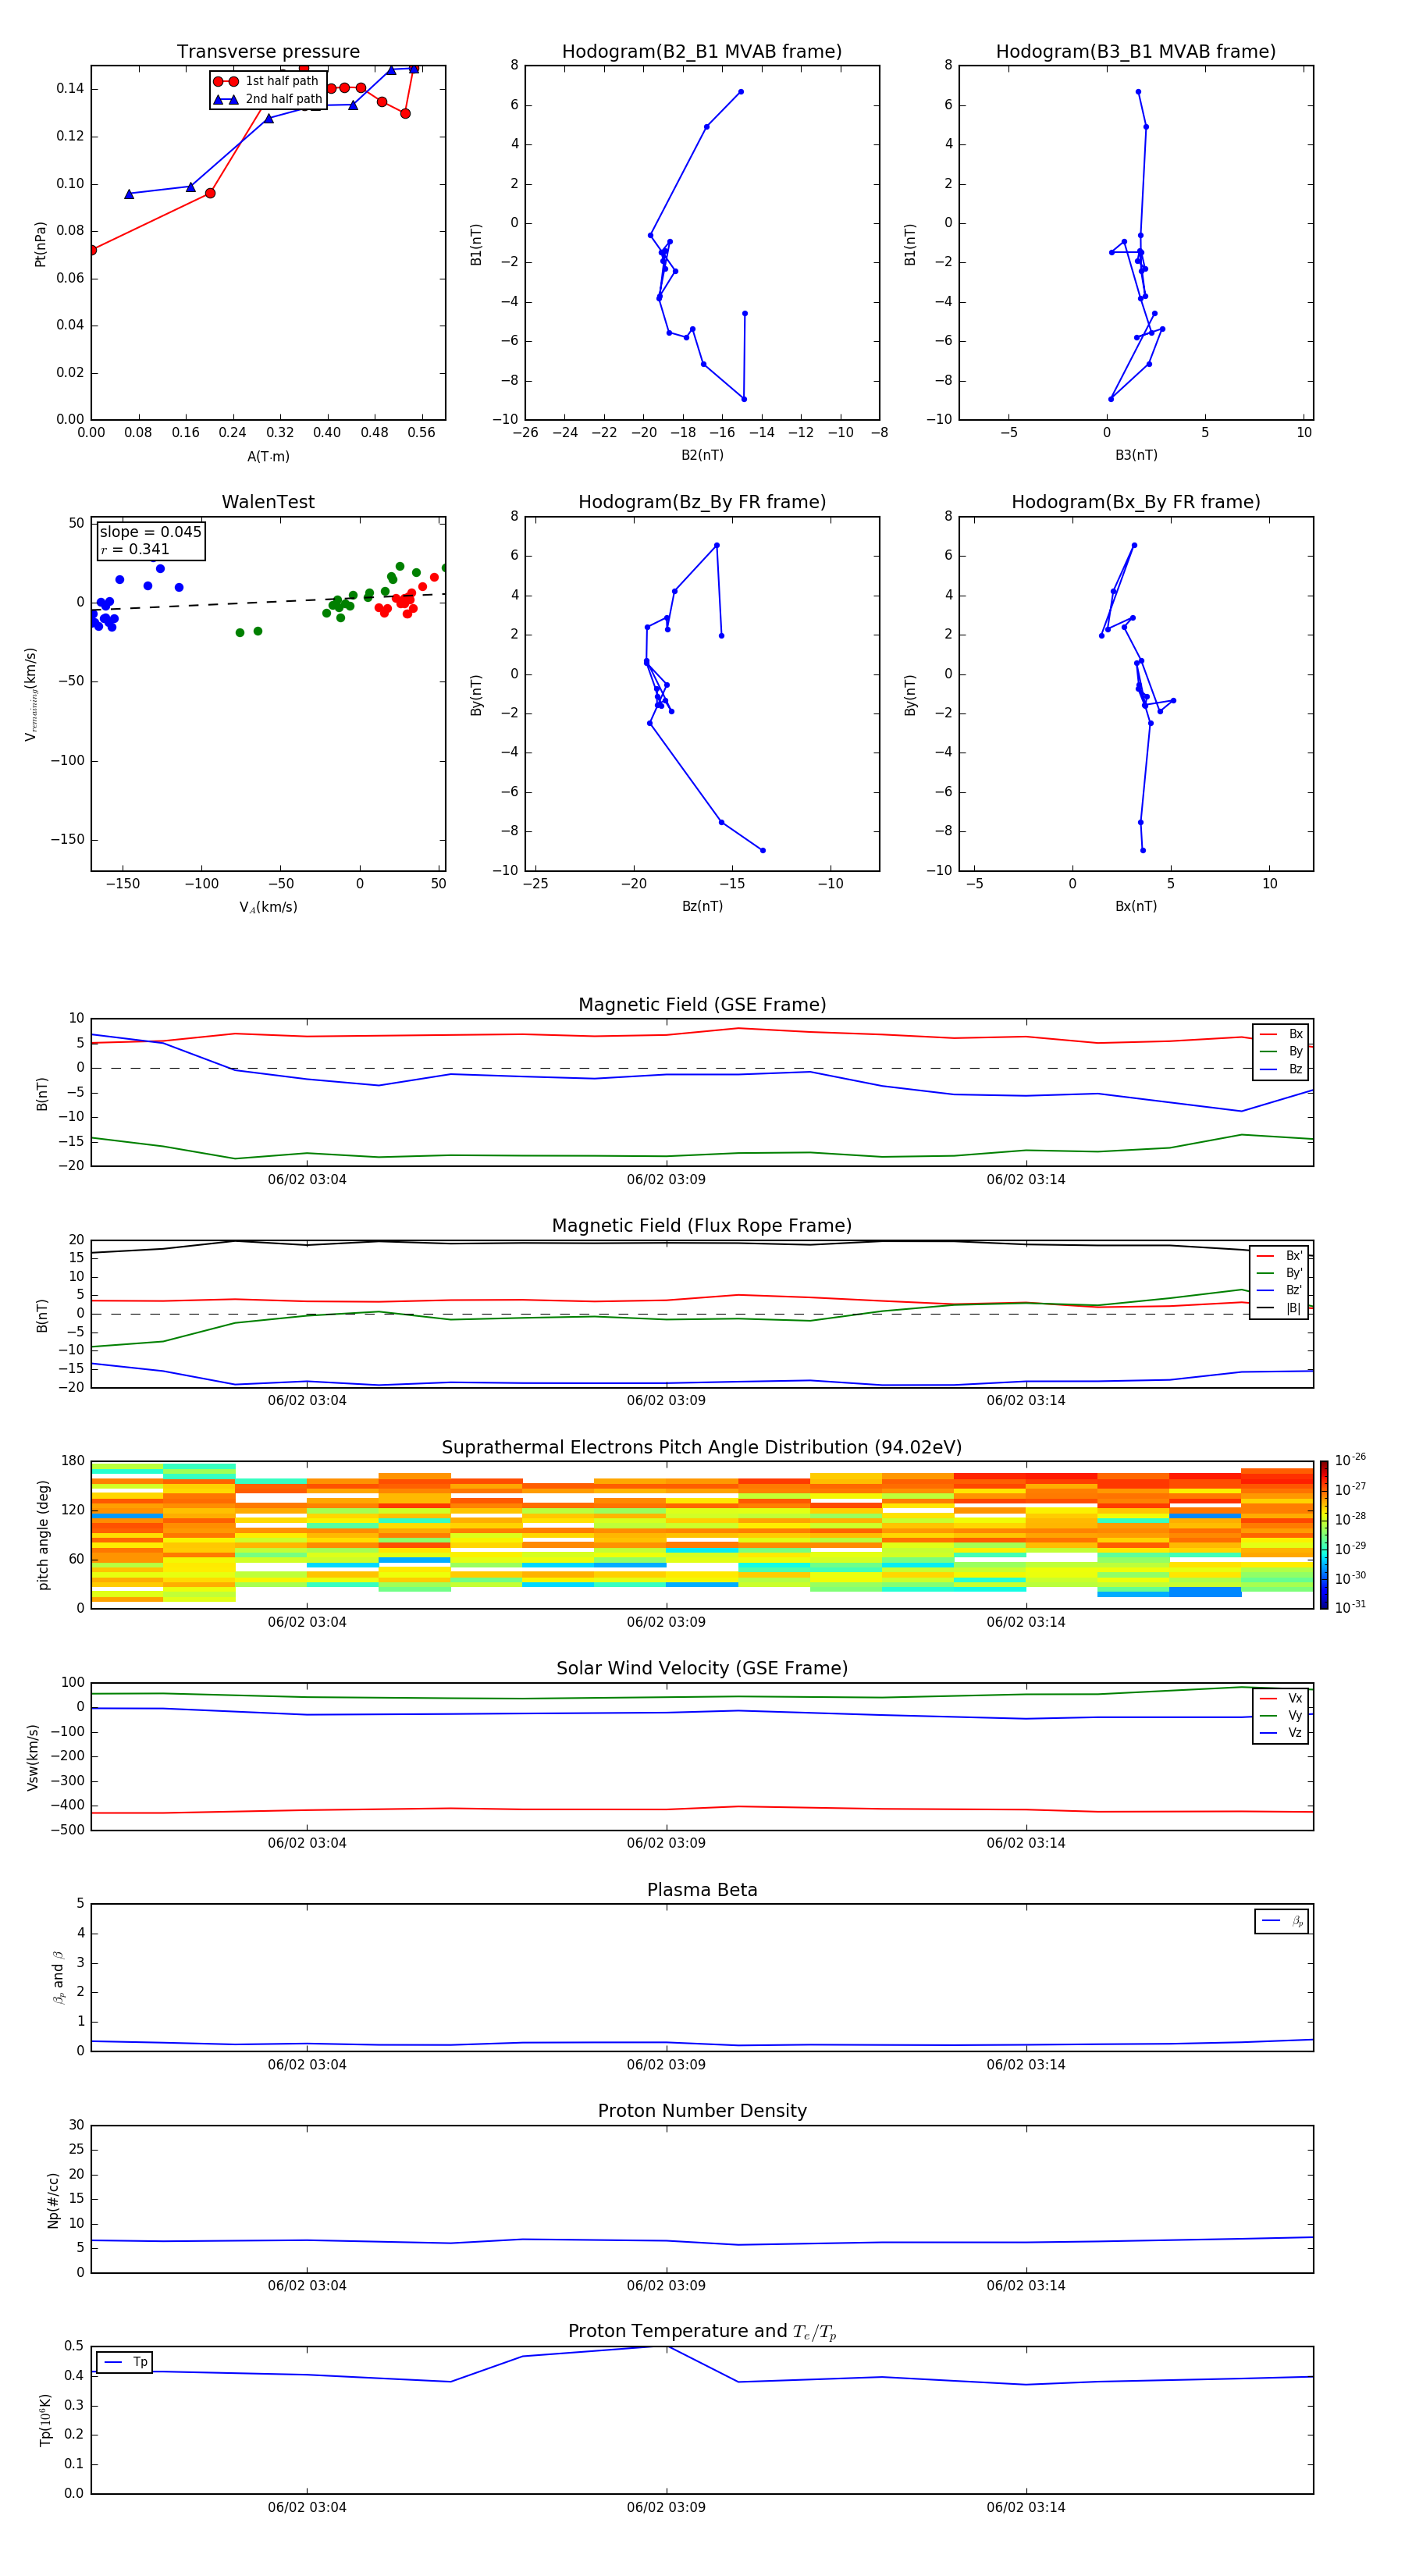Click the beta_p legend in Plasma Beta plot
The height and width of the screenshot is (2576, 1405).
[1282, 1921]
